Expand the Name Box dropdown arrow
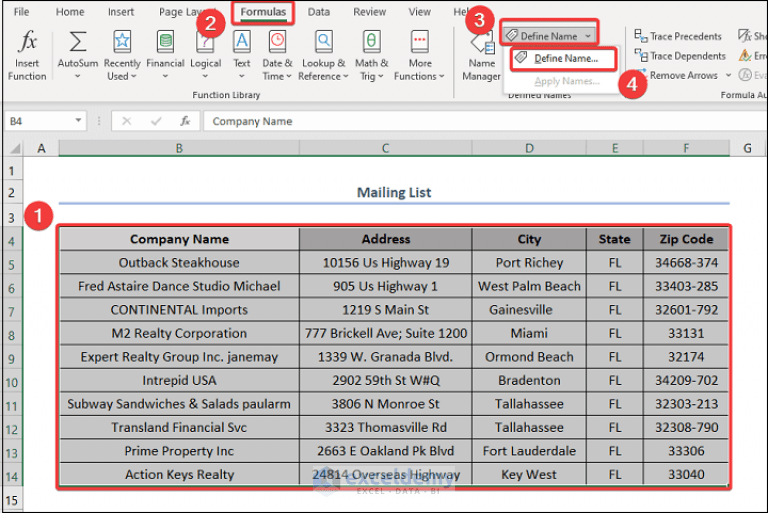Screen dimensions: 768x513 [78, 121]
